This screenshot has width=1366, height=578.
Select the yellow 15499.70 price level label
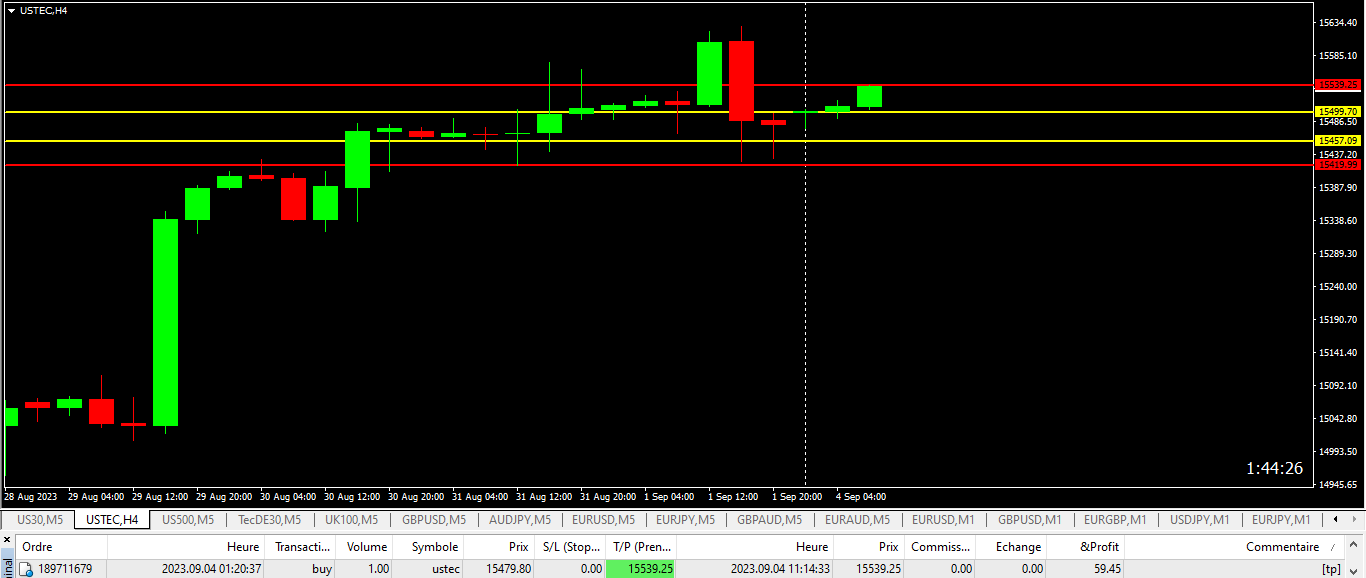click(x=1338, y=112)
